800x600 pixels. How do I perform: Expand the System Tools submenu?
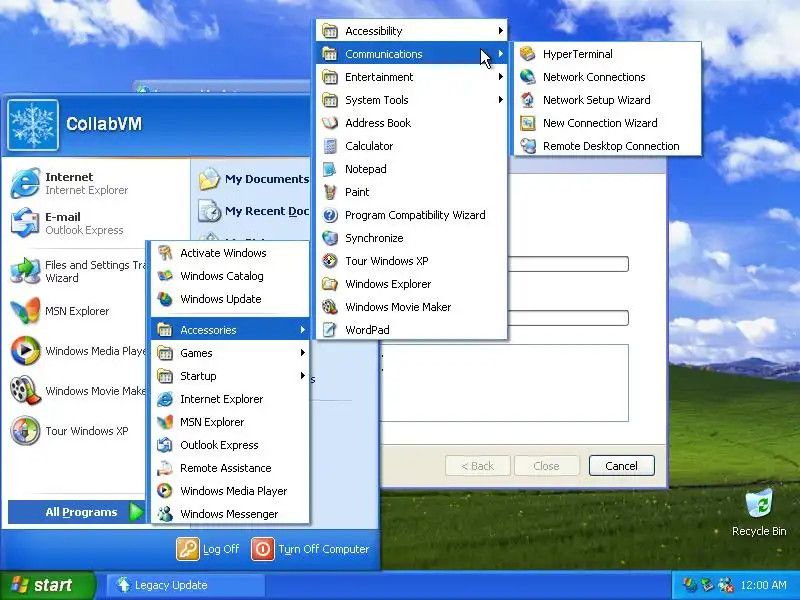pyautogui.click(x=411, y=100)
